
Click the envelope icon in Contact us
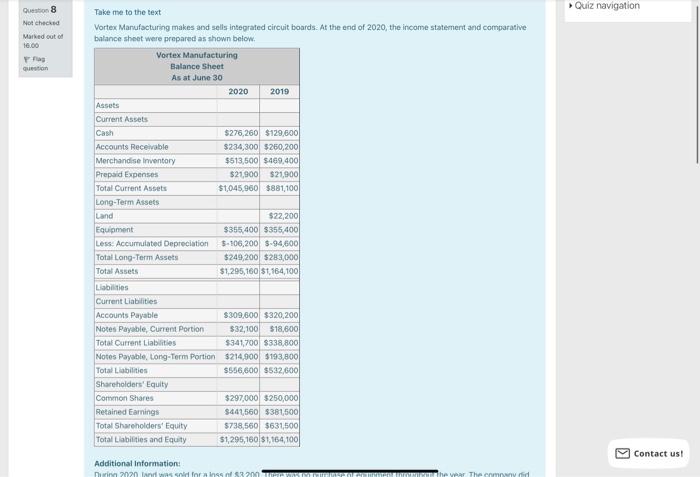(622, 453)
